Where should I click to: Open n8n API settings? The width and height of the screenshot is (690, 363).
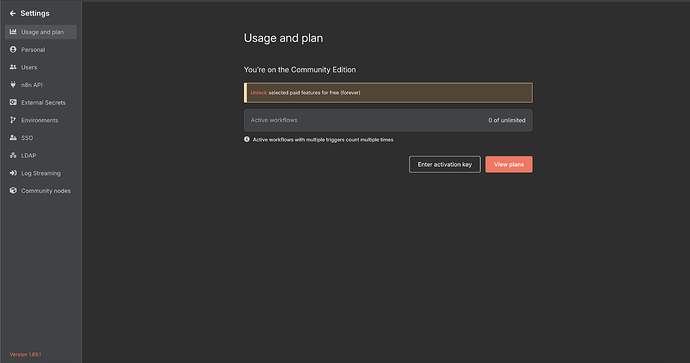(x=40, y=84)
